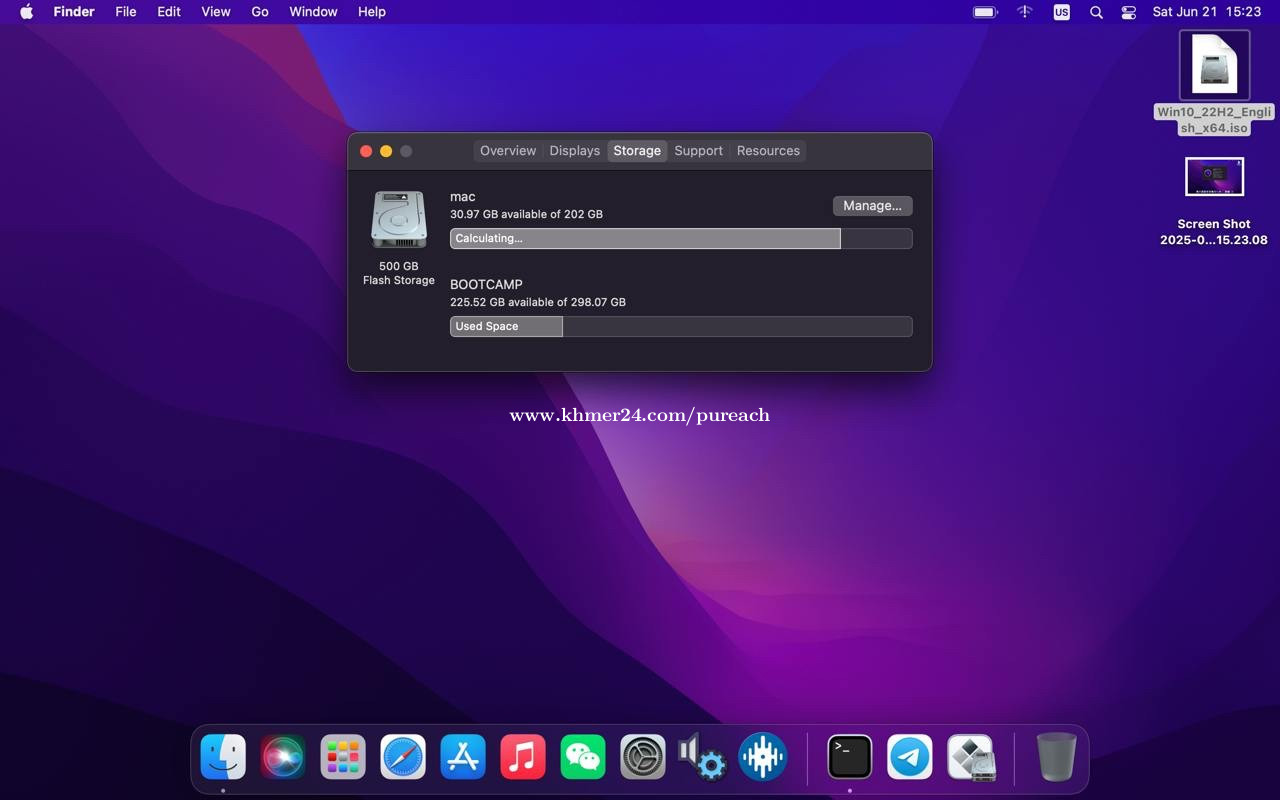Launch Siri from the Dock

point(283,757)
